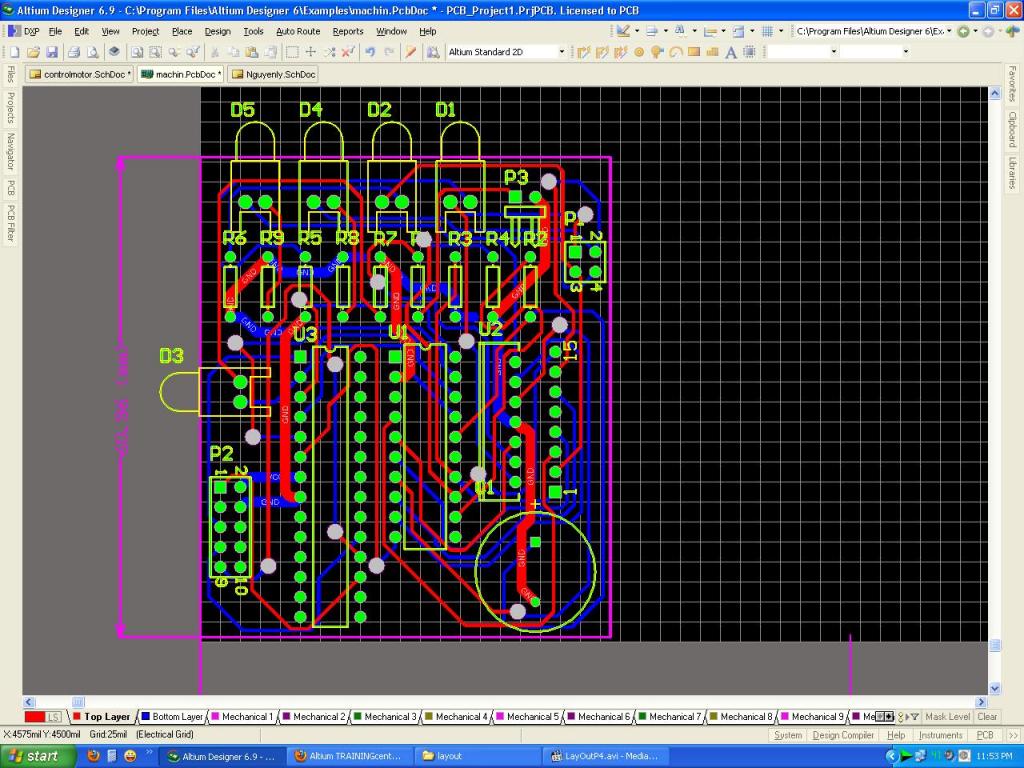Switch to the Bottom Layer tab

point(172,717)
